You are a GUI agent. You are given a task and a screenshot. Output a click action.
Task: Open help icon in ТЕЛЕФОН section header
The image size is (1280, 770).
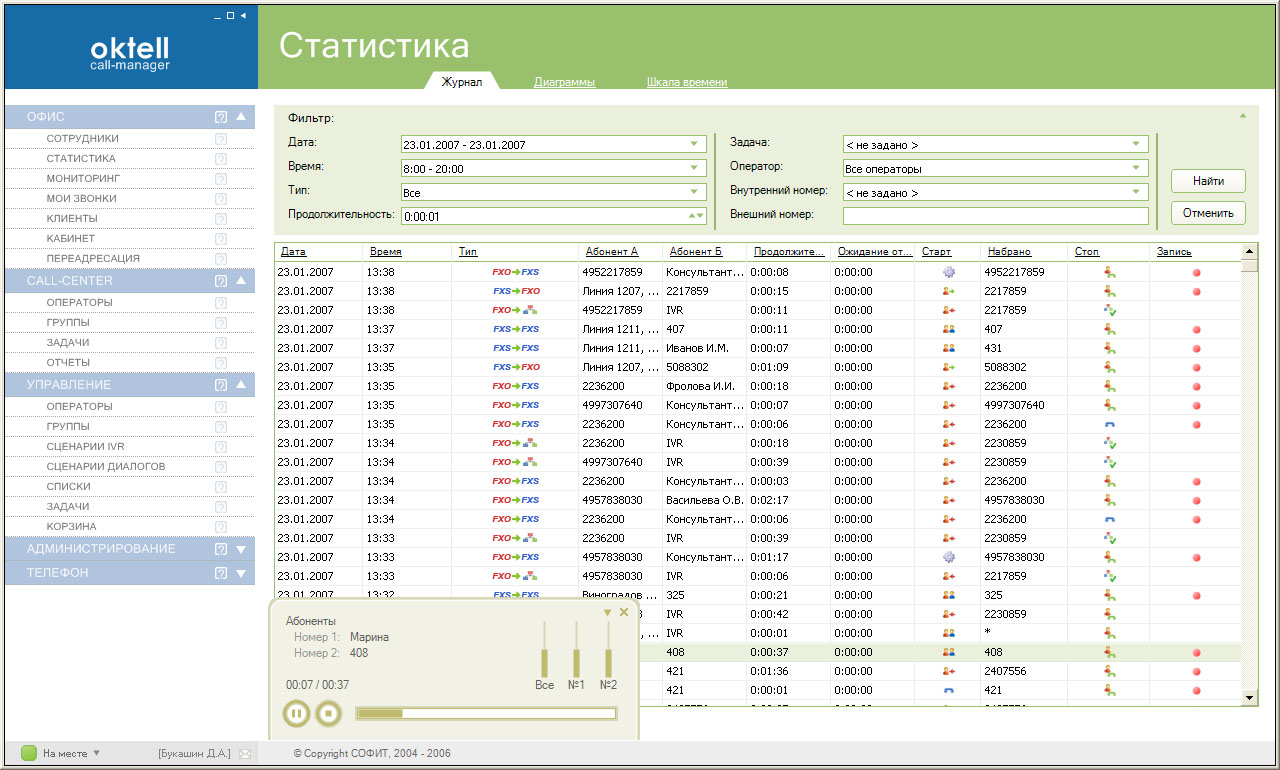(221, 573)
